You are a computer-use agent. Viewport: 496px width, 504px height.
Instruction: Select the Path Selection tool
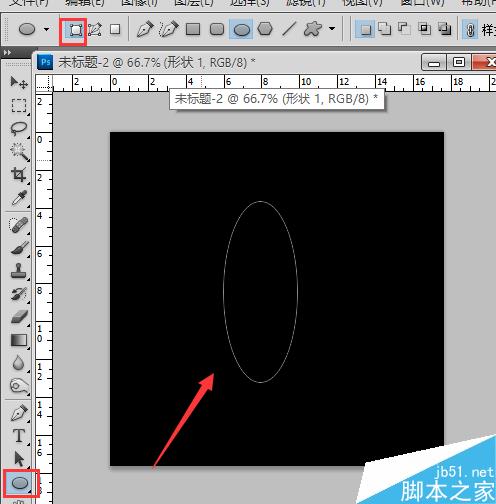[19, 459]
